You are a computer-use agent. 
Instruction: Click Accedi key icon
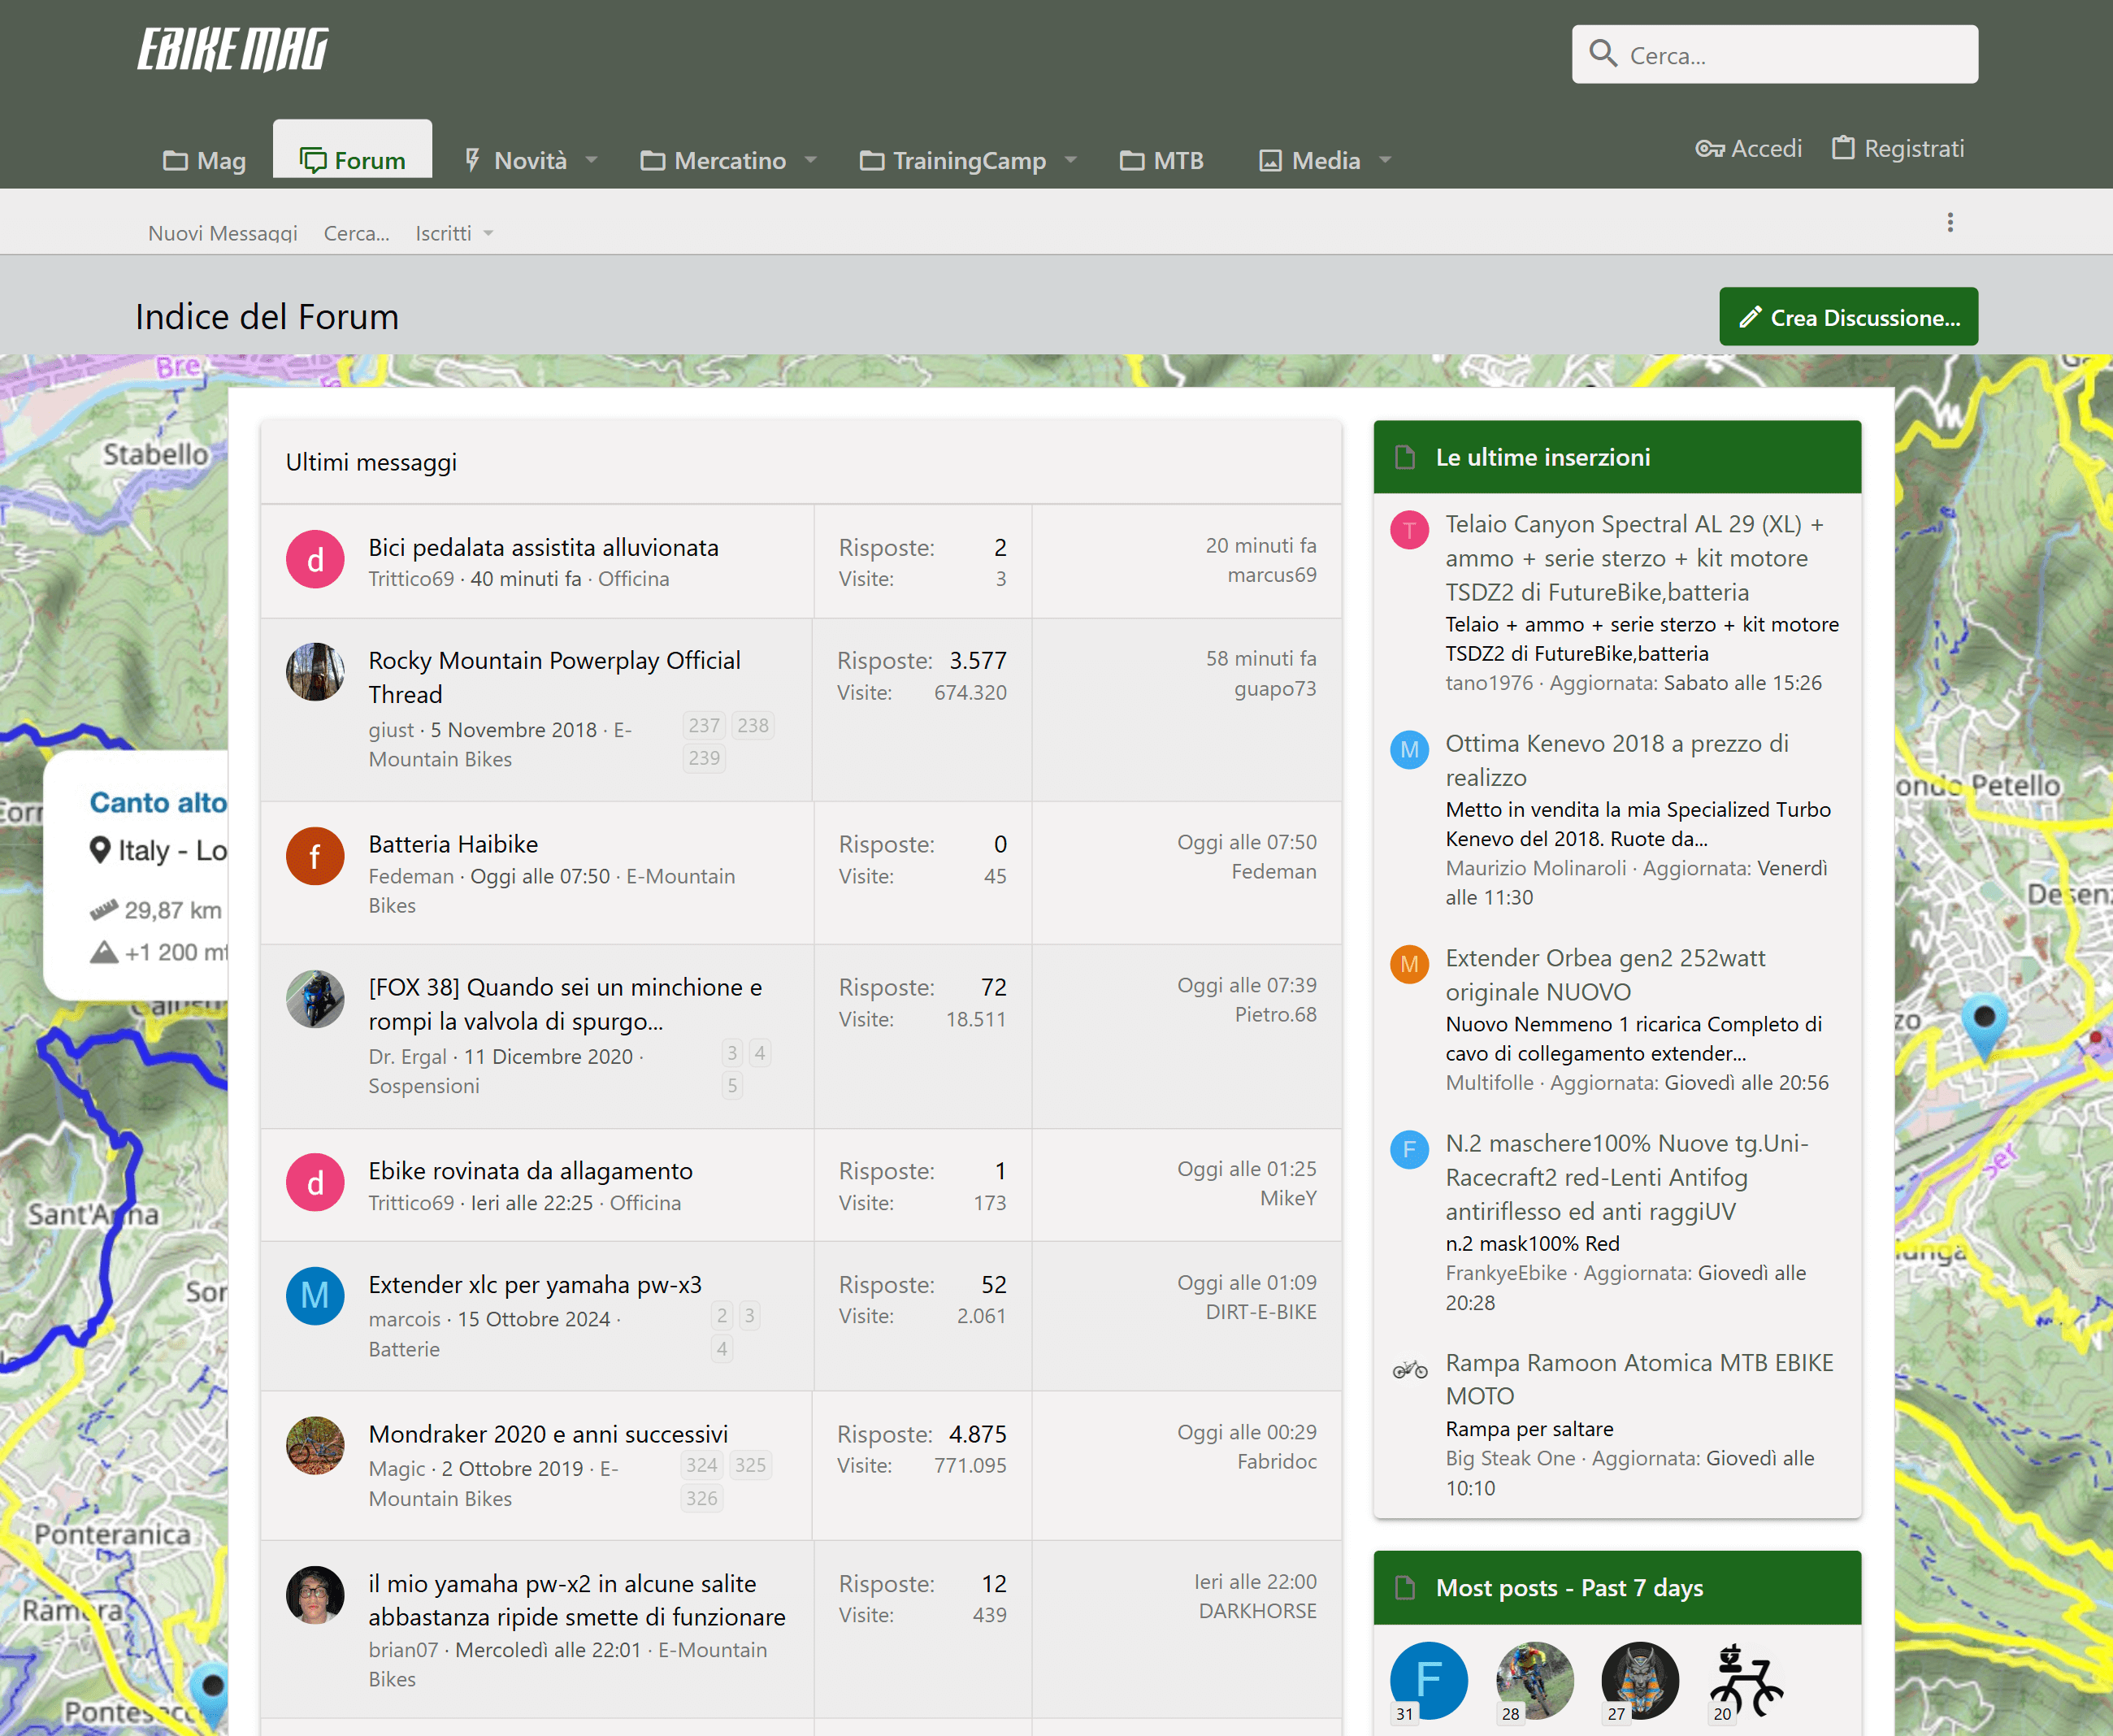pyautogui.click(x=1709, y=149)
